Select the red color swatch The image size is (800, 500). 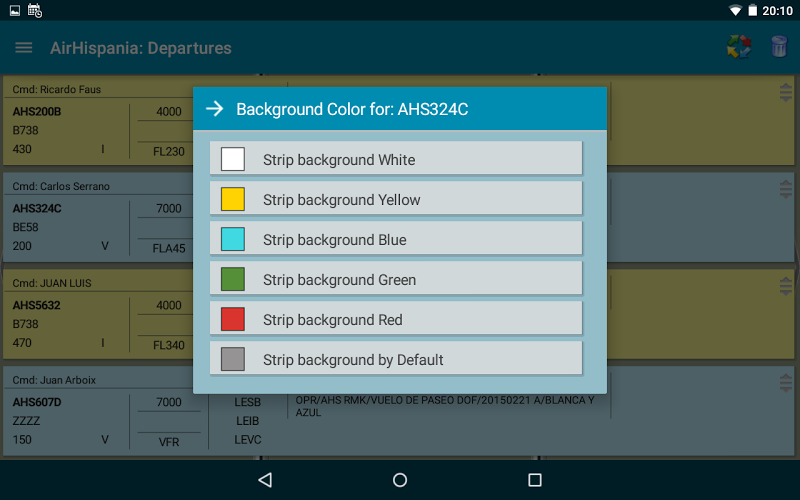coord(233,319)
